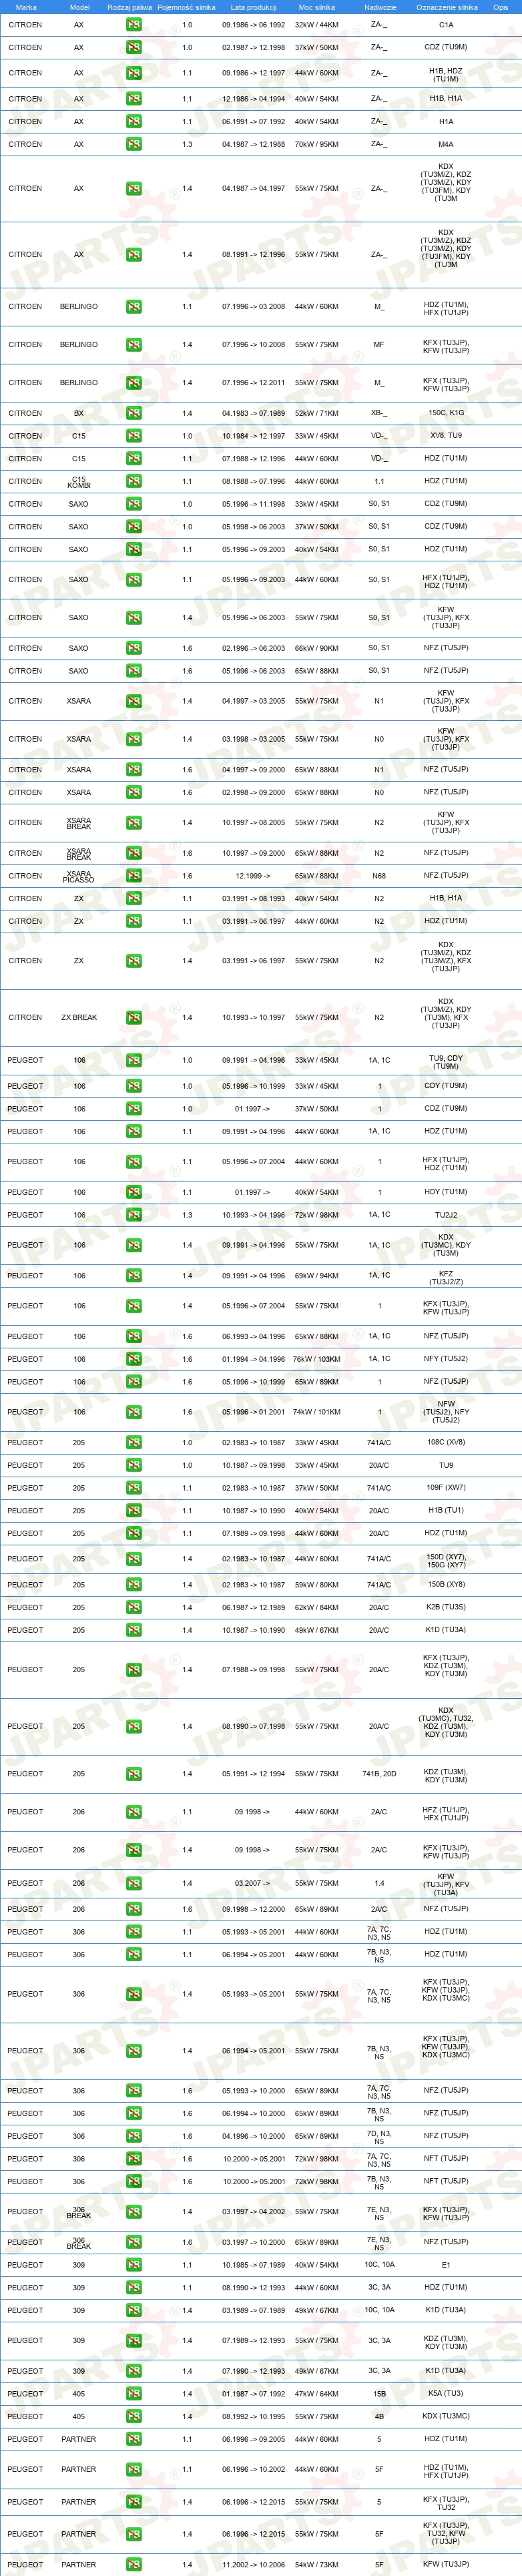This screenshot has width=522, height=2576.
Task: Click the fuel icon in the Berlingo MF body row
Action: pos(133,345)
